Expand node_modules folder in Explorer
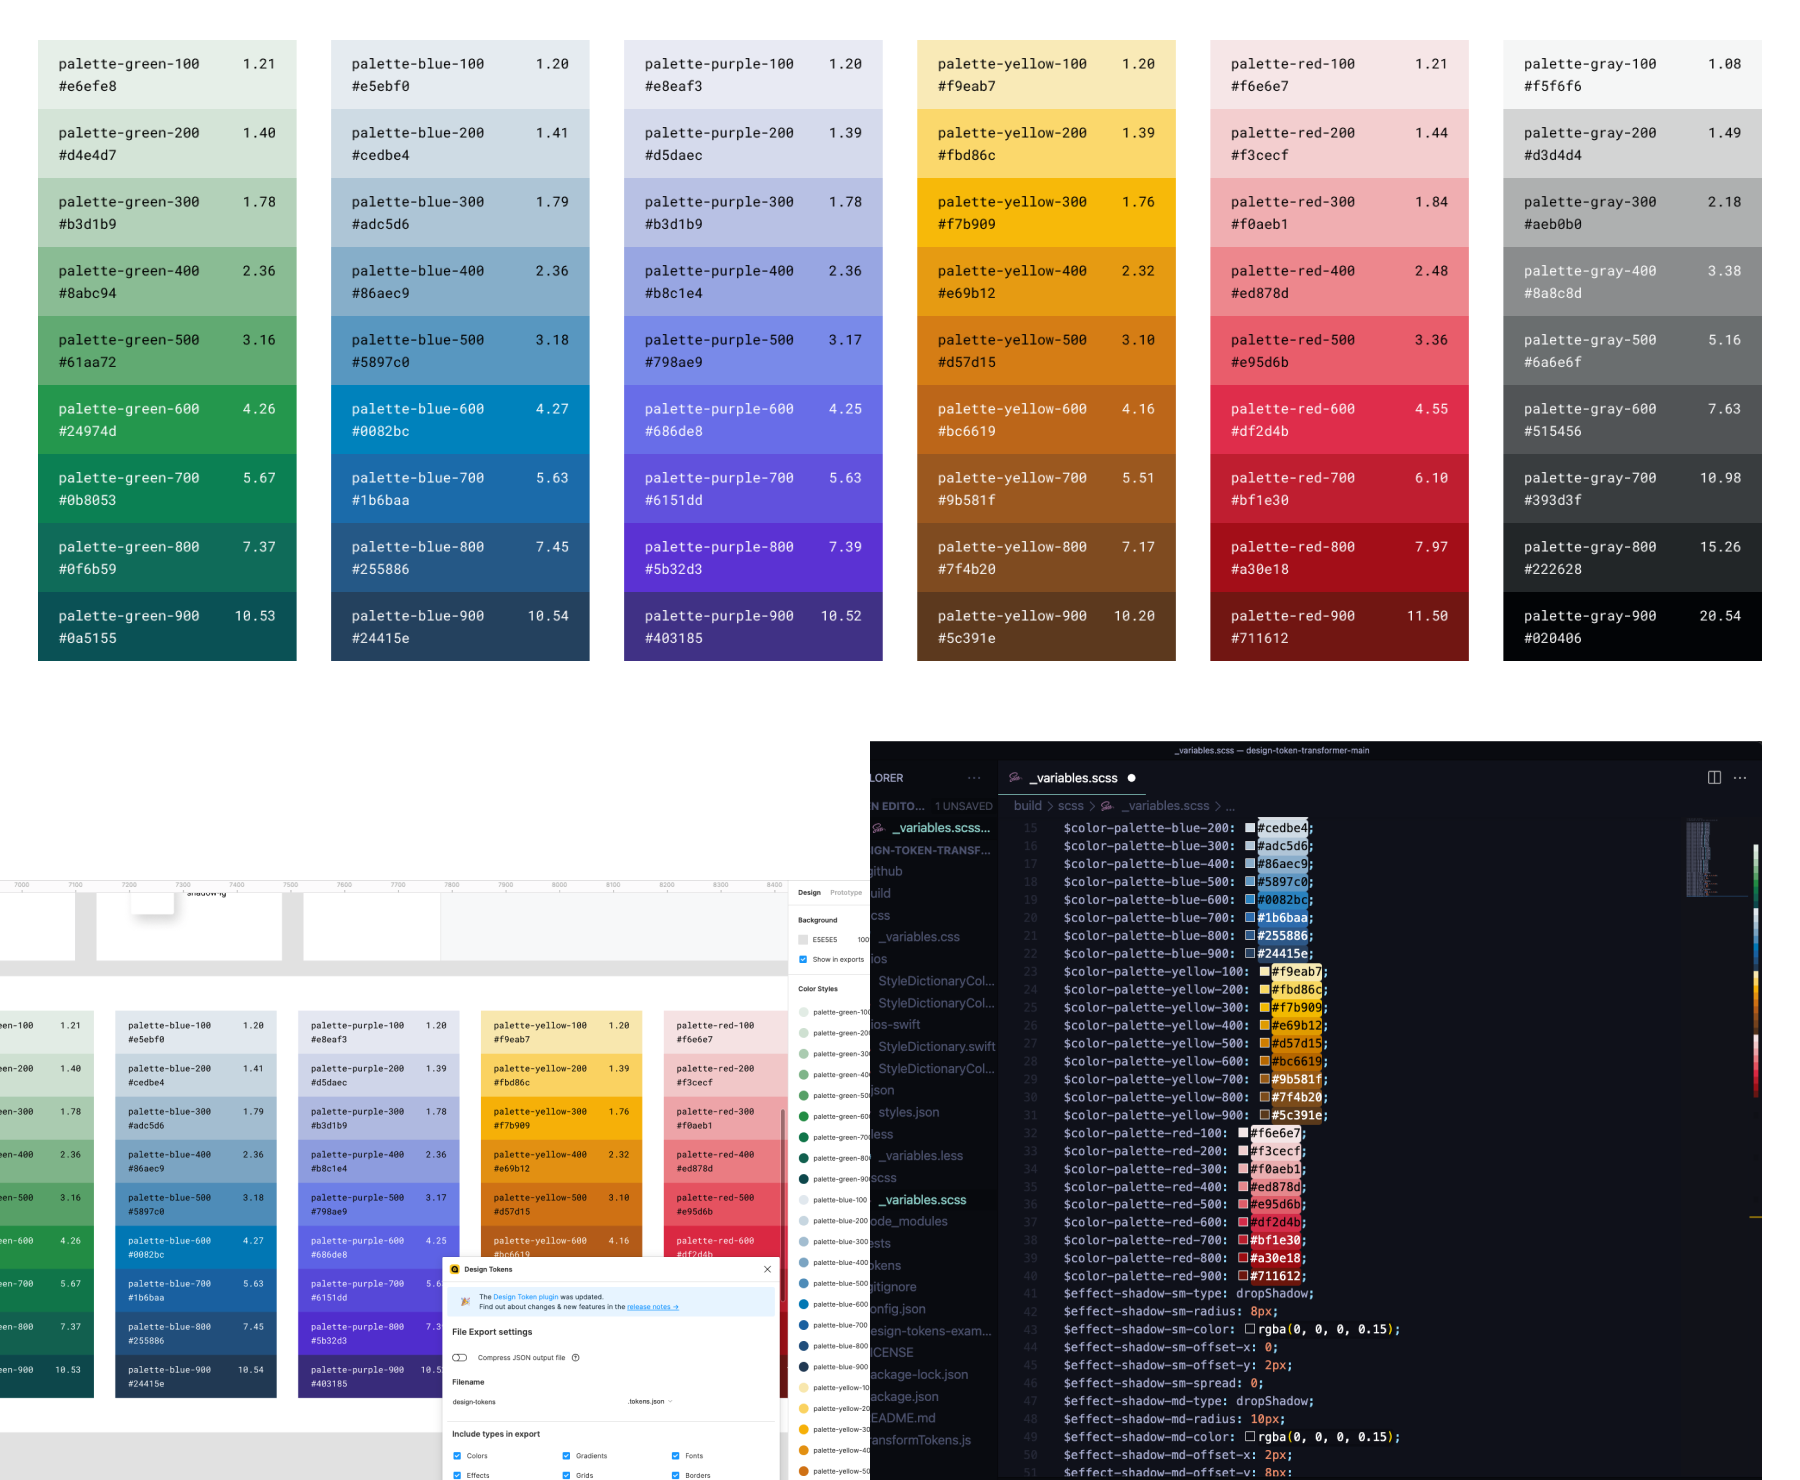This screenshot has height=1480, width=1800. pos(909,1221)
